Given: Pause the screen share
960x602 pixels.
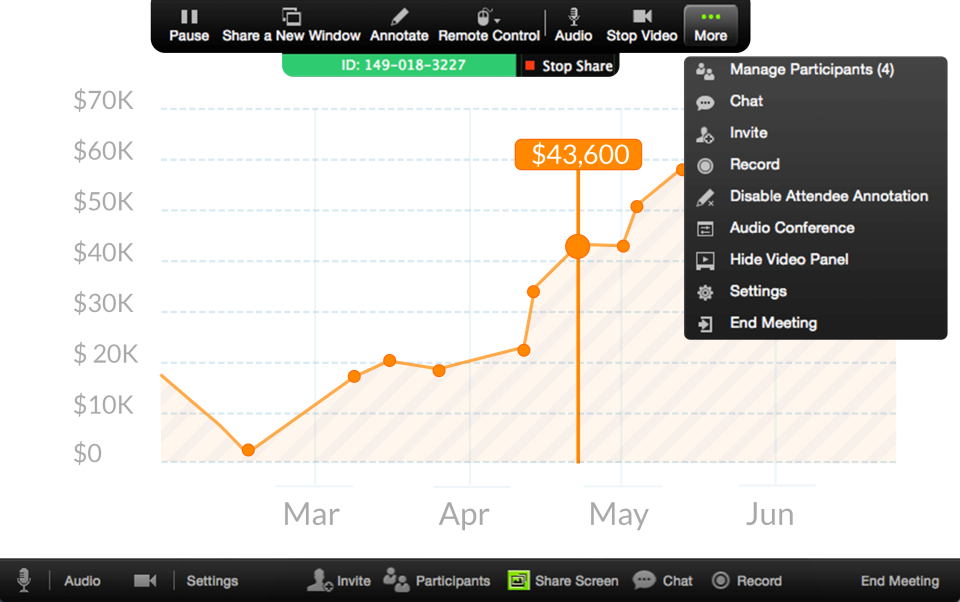Looking at the screenshot, I should coord(189,26).
